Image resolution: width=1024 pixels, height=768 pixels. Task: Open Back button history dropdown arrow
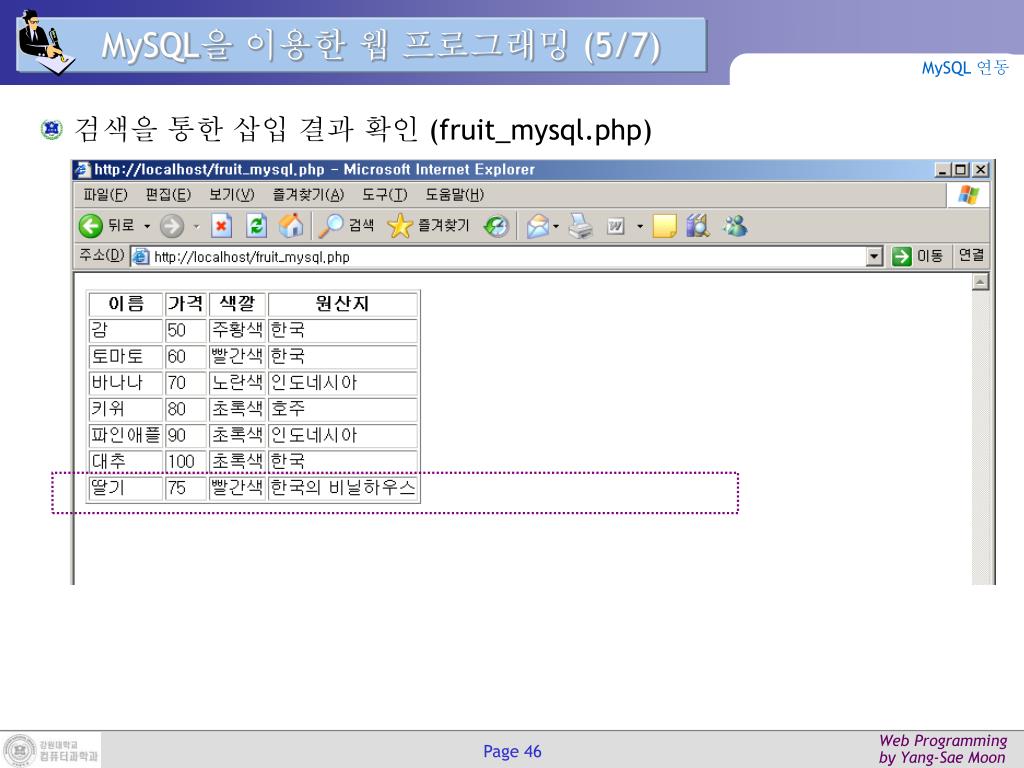click(147, 227)
